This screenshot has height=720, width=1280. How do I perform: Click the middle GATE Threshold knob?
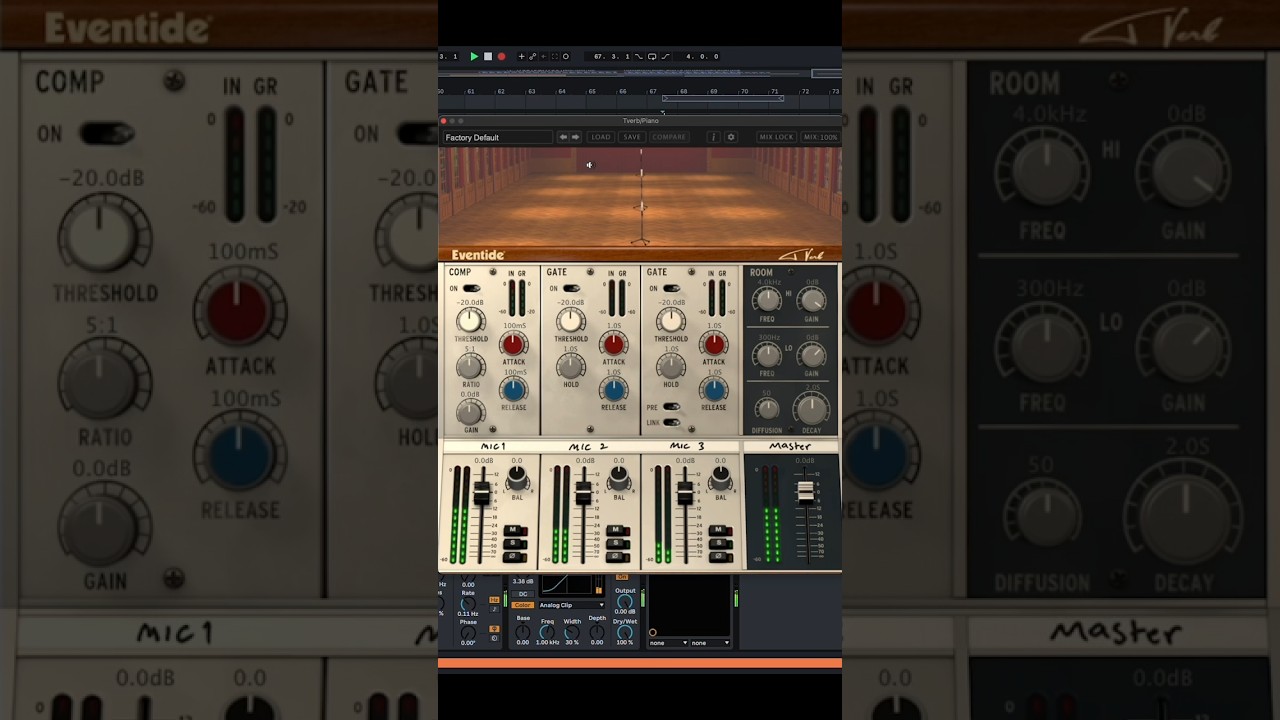coord(570,320)
